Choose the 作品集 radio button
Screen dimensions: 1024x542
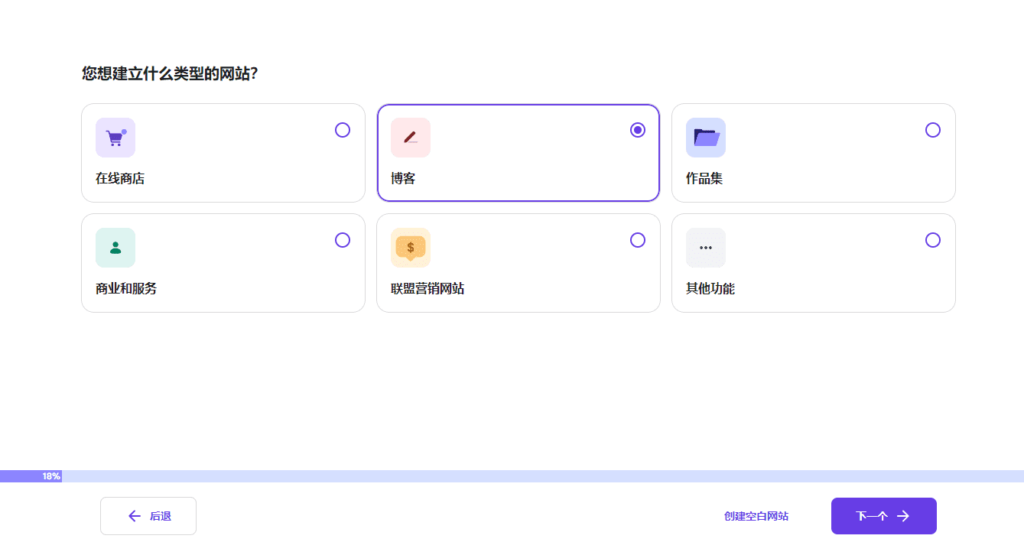[x=933, y=130]
